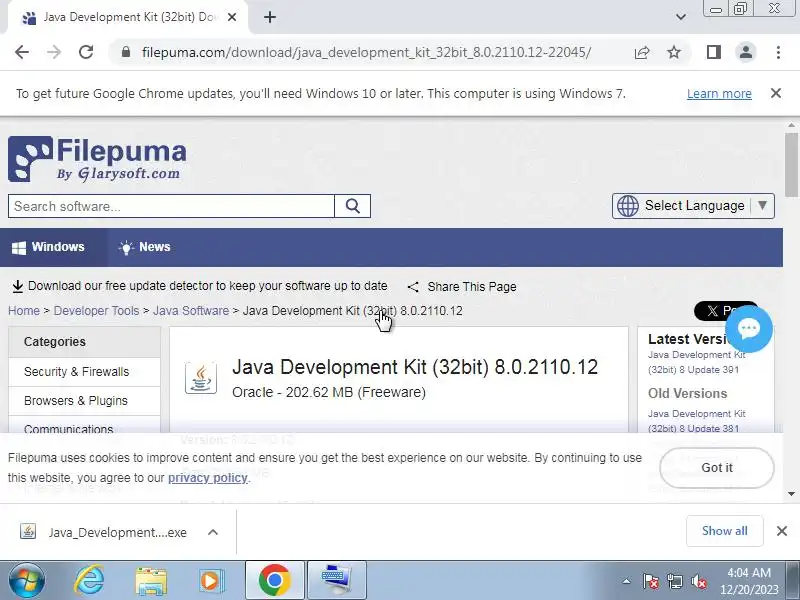Open the Chrome three-dot menu
Screen dimensions: 800x600
coord(778,52)
